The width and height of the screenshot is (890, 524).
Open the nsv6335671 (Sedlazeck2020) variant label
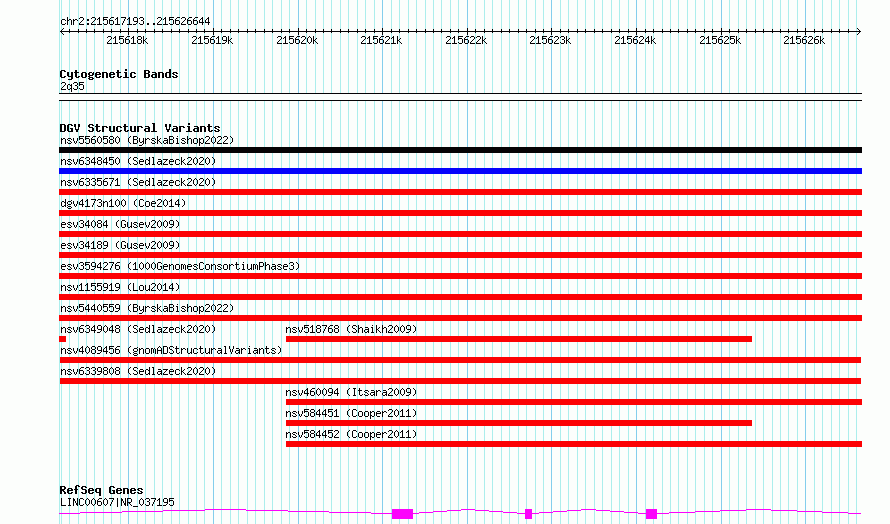(138, 182)
